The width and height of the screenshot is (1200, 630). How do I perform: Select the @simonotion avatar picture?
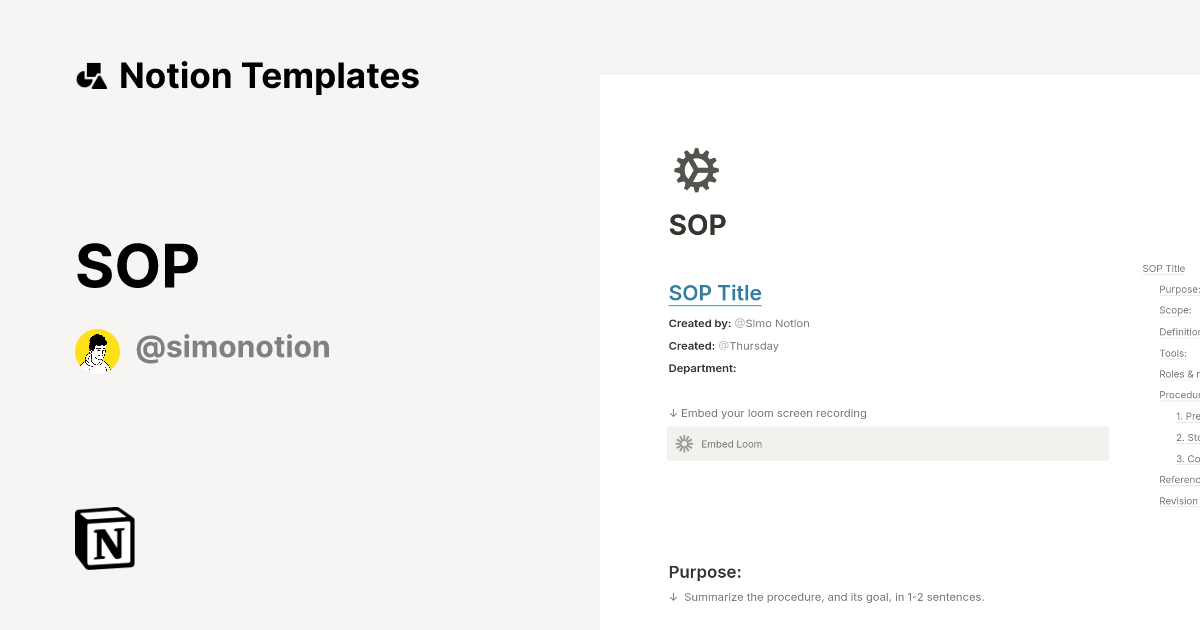97,349
